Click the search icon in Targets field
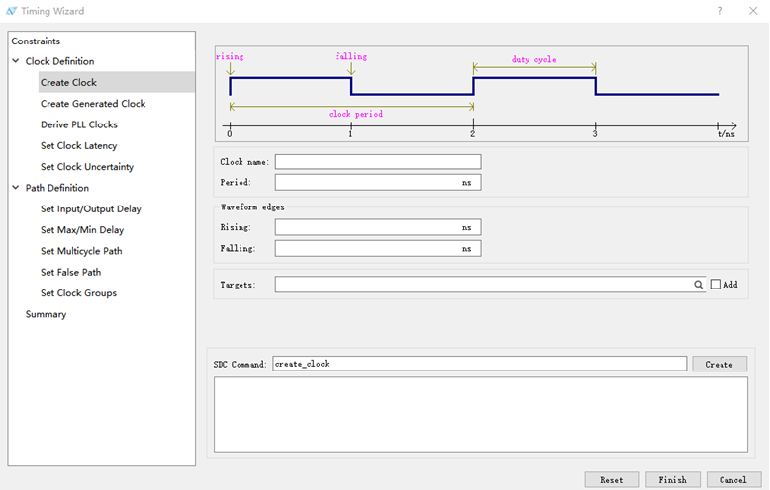 point(699,285)
